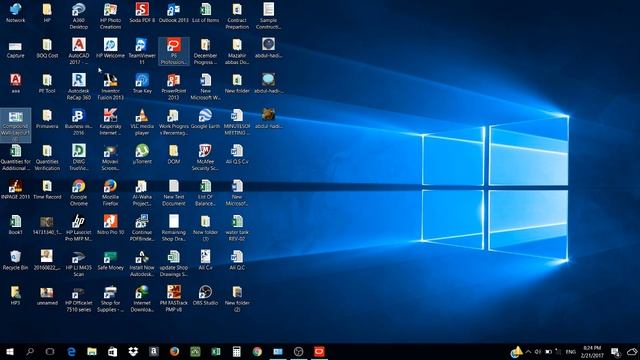Open Dropbox from the taskbar

(x=133, y=351)
